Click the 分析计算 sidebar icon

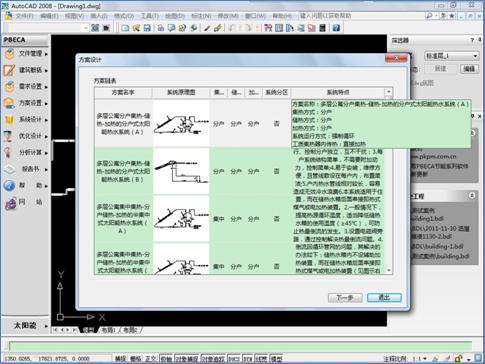[x=9, y=152]
